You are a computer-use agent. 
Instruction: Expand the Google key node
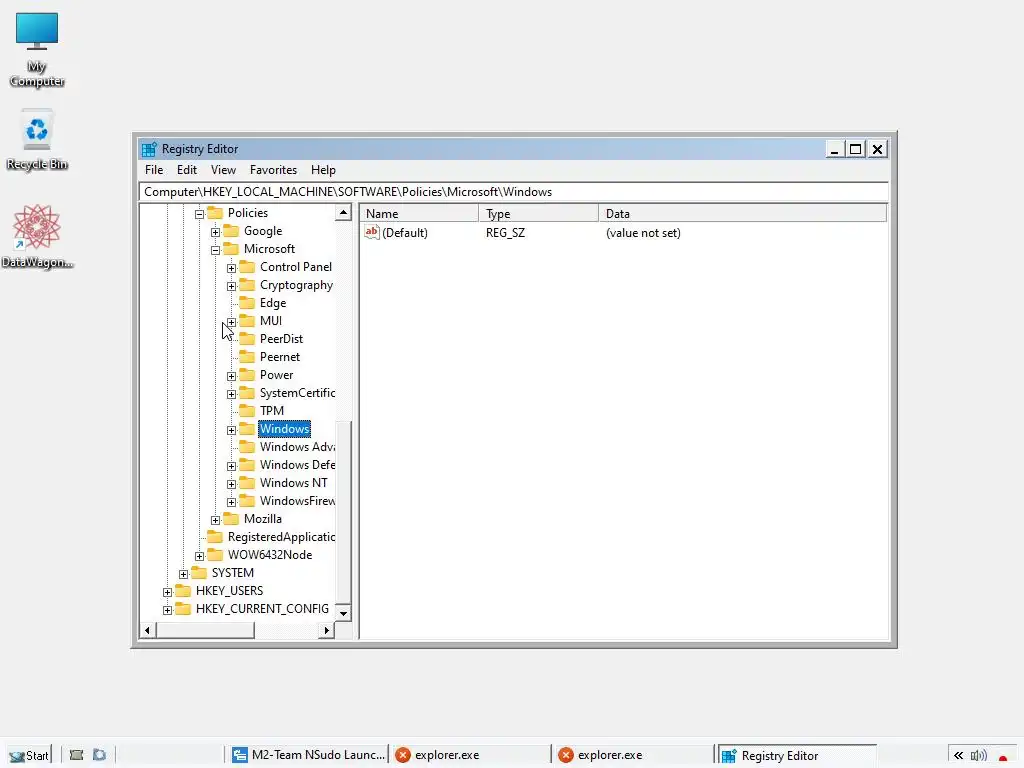pos(216,232)
